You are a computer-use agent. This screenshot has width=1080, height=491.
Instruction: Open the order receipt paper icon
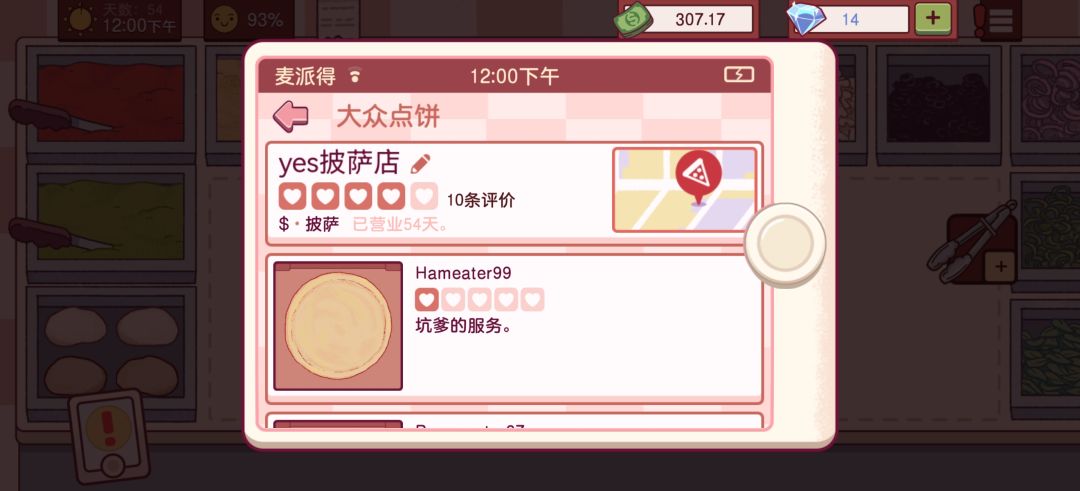click(338, 19)
